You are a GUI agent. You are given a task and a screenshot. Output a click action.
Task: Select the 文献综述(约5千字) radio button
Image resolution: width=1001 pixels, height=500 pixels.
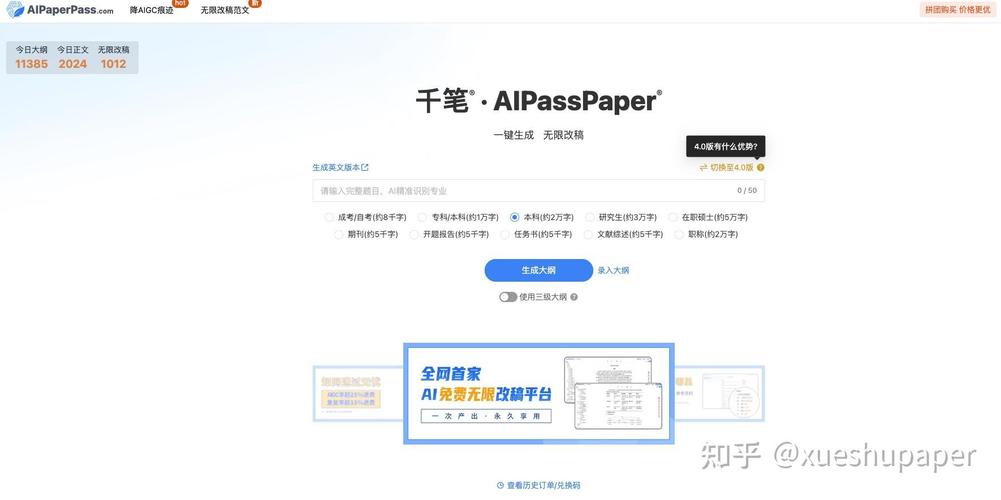[588, 234]
